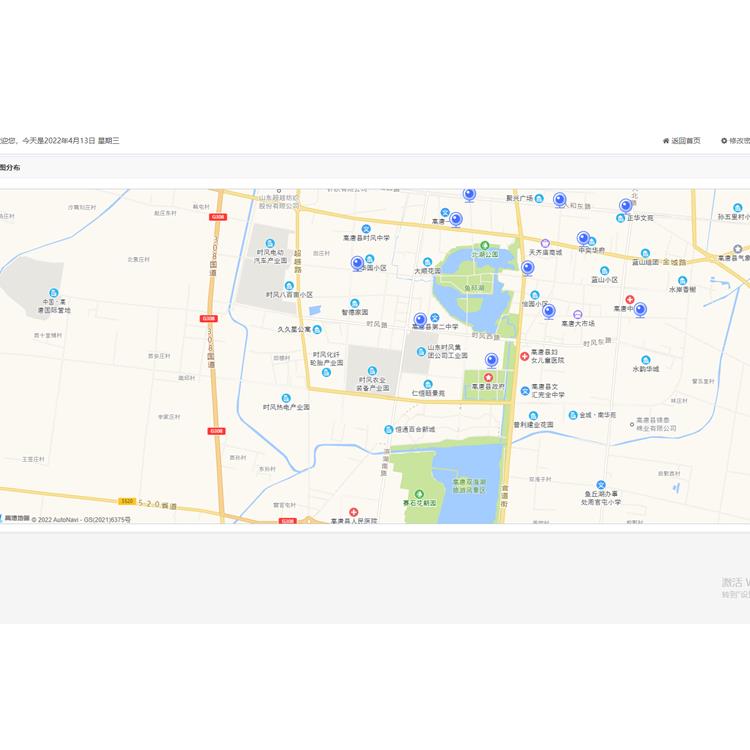The image size is (750, 750).
Task: Click the 修改密码 gear link
Action: pos(736,141)
